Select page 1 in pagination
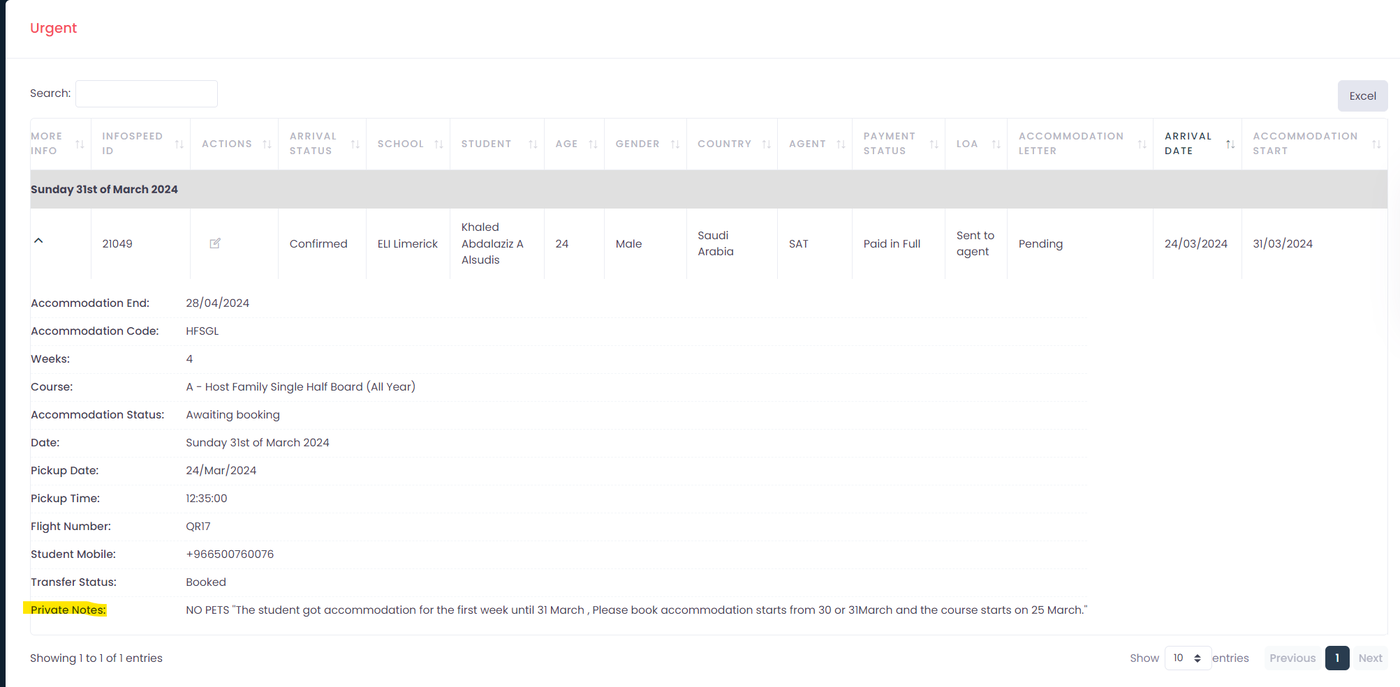 coord(1336,658)
